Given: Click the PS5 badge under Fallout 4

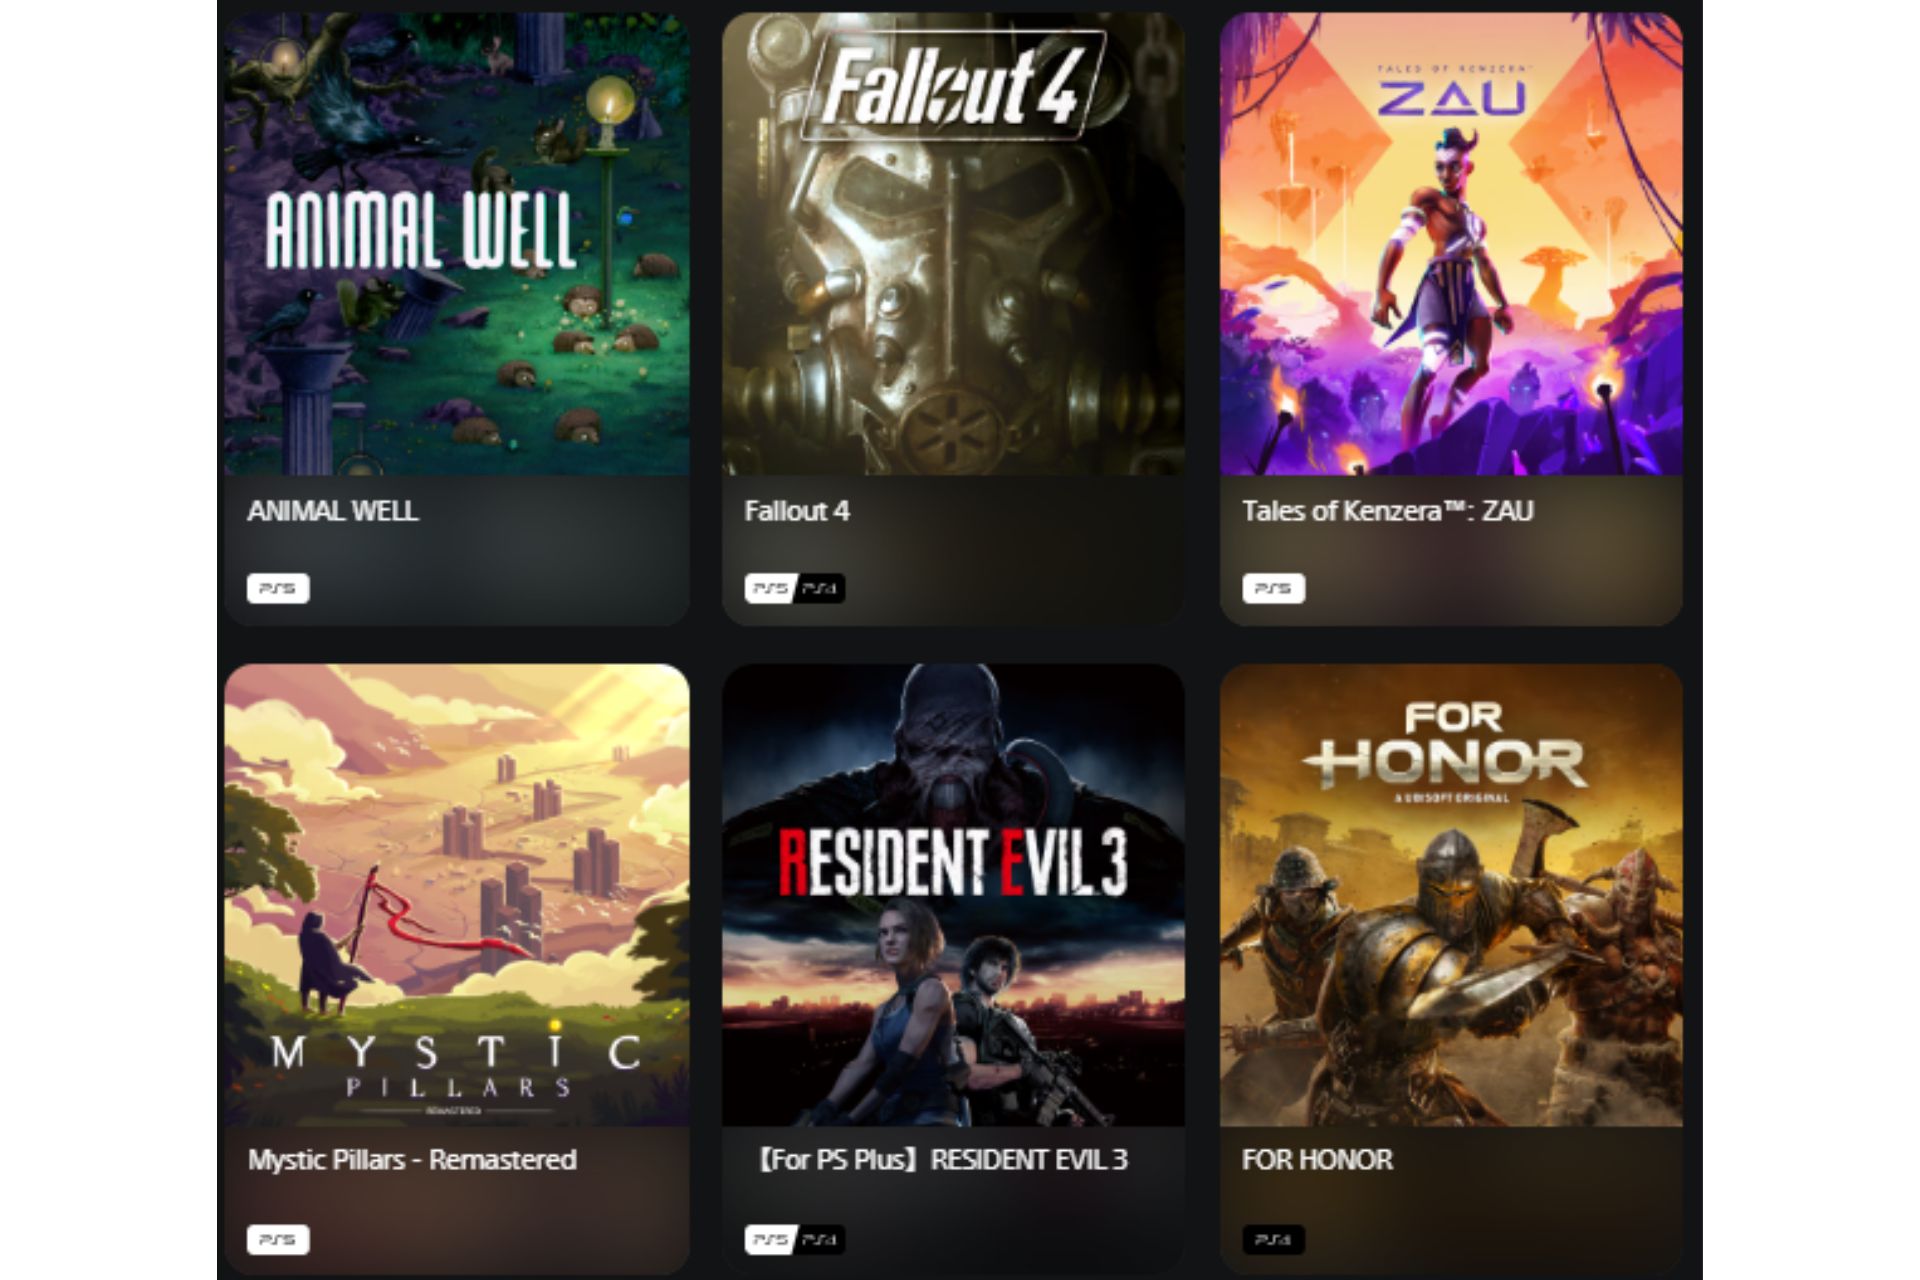Looking at the screenshot, I should (x=770, y=588).
